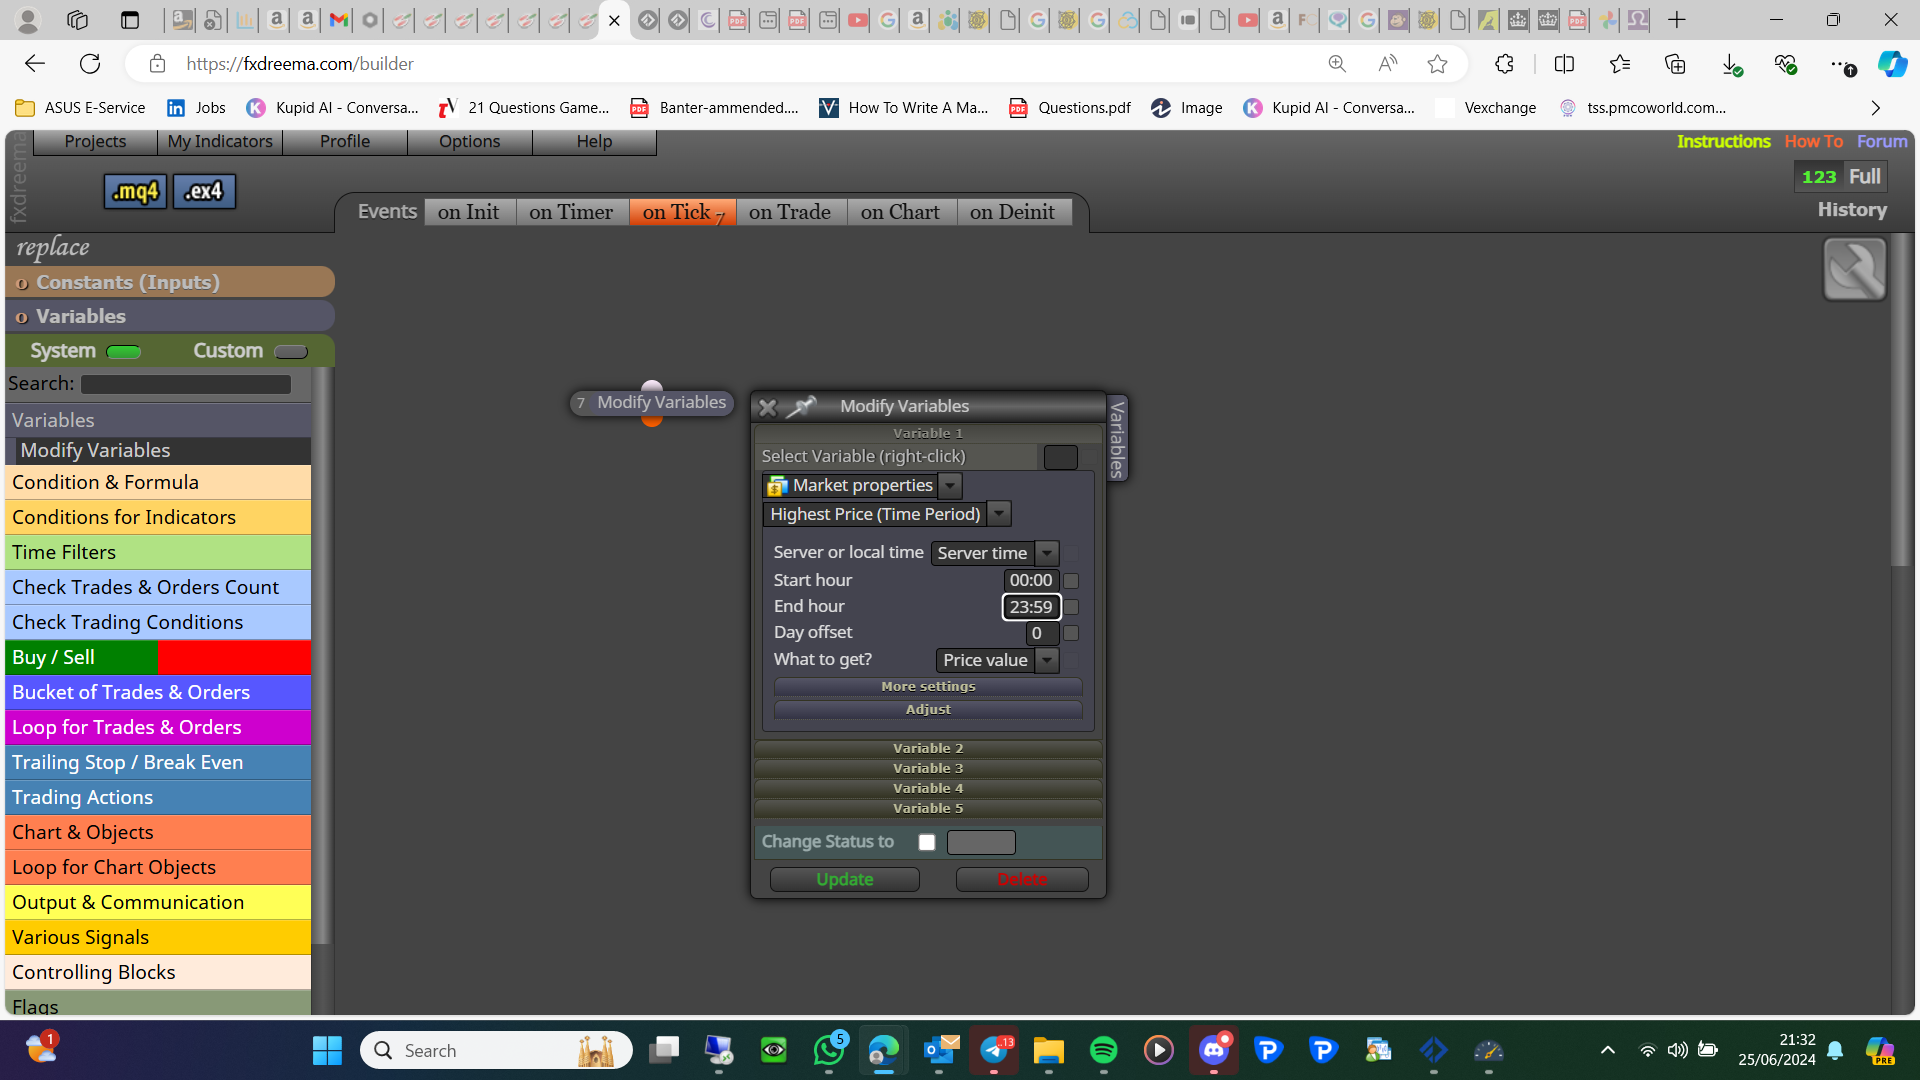
Task: Open Discord from the taskbar
Action: pos(1214,1050)
